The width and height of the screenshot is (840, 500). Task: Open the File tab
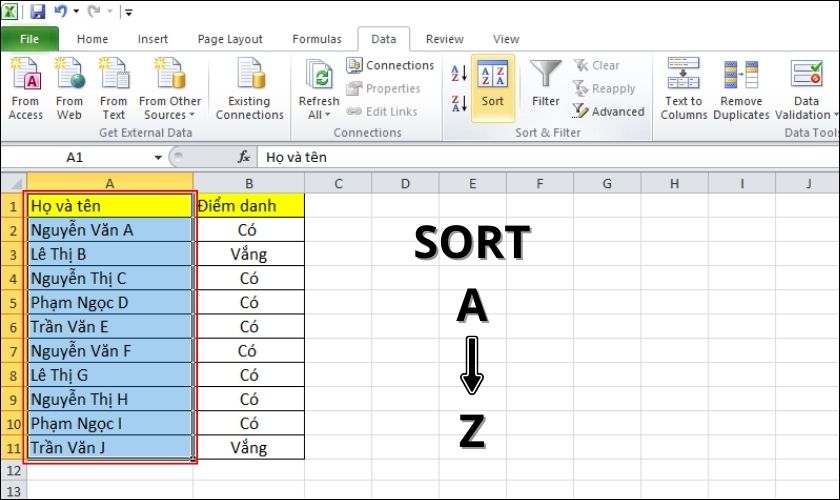click(x=29, y=39)
